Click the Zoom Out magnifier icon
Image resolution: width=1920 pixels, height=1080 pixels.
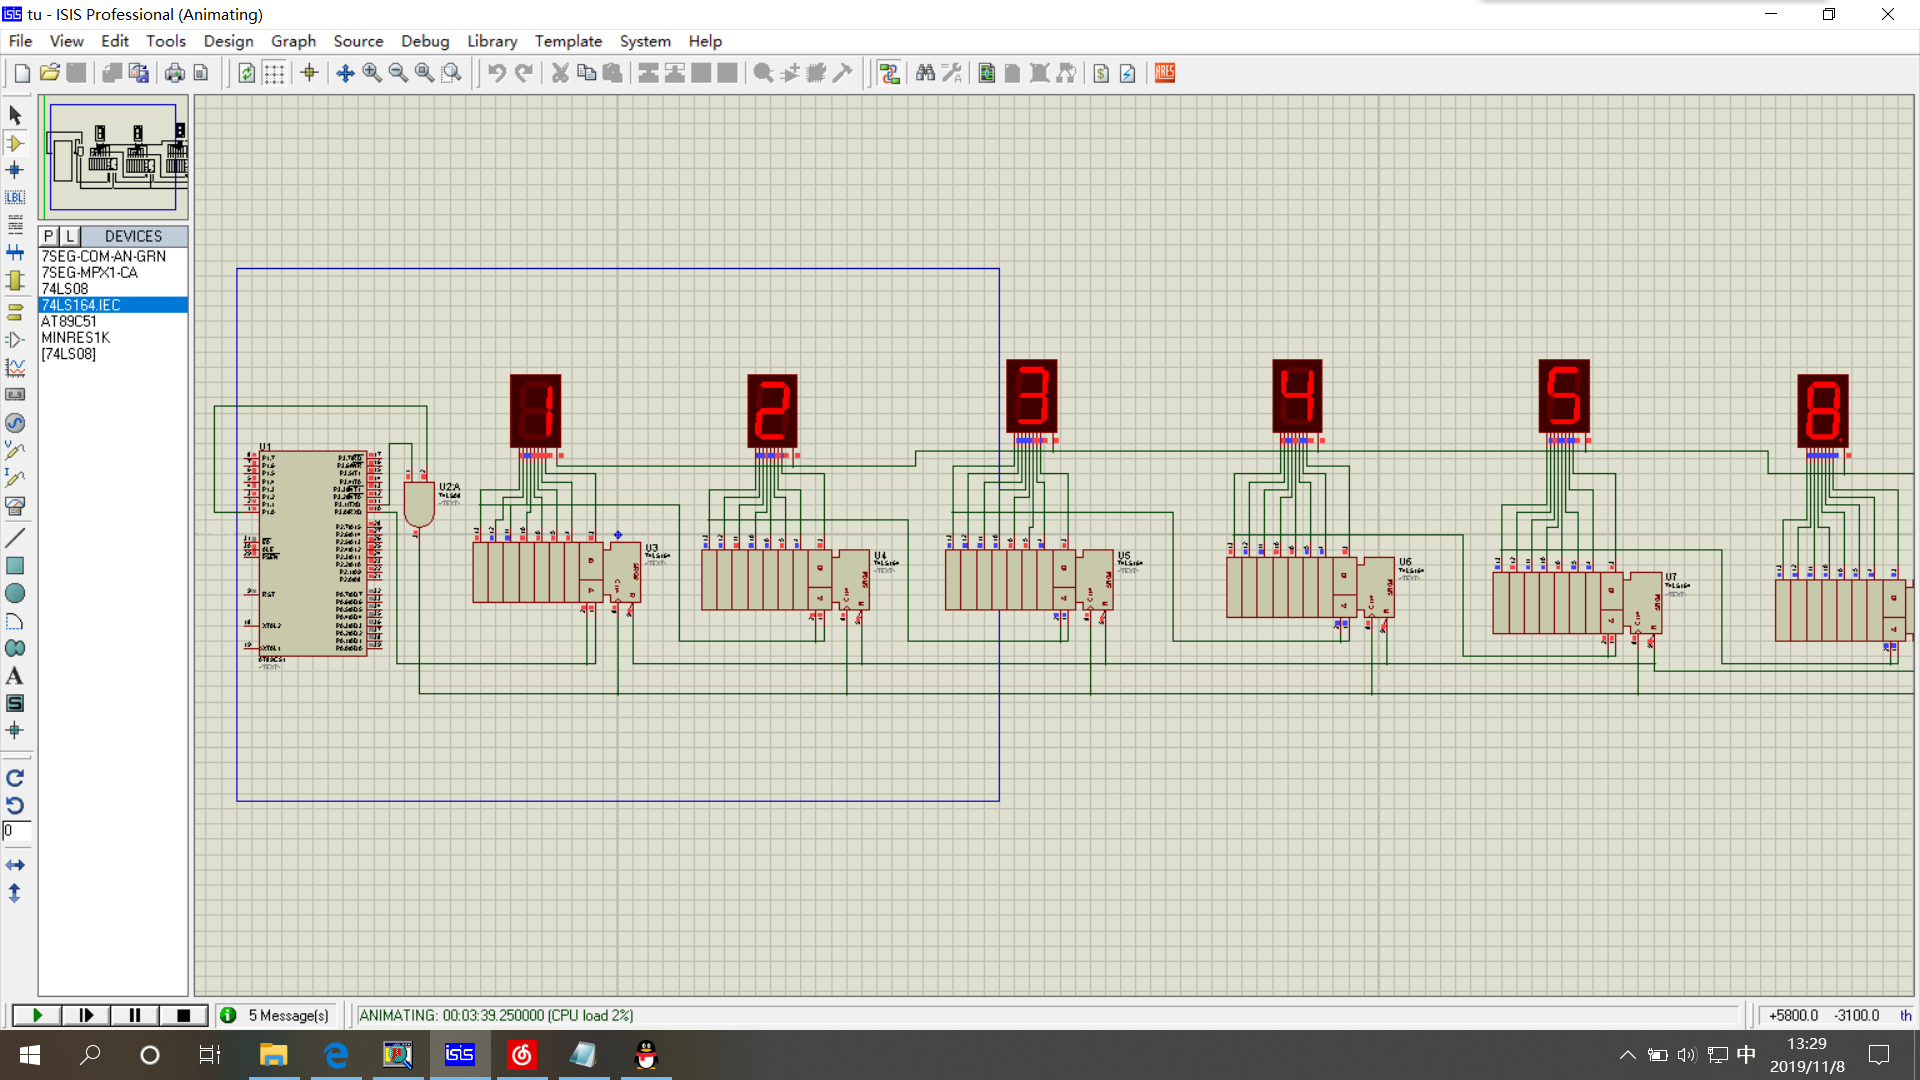point(398,73)
